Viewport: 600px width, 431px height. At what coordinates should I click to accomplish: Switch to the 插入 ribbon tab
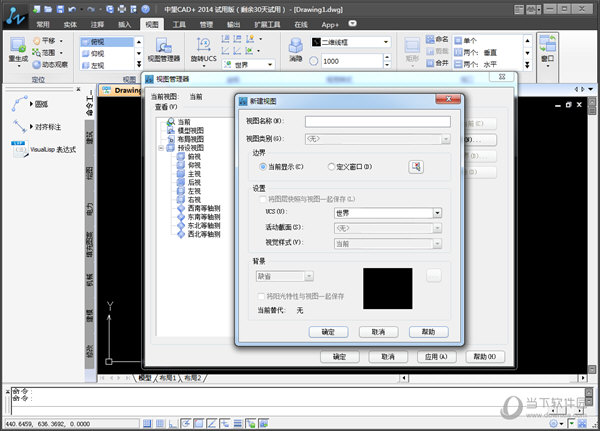(x=124, y=24)
